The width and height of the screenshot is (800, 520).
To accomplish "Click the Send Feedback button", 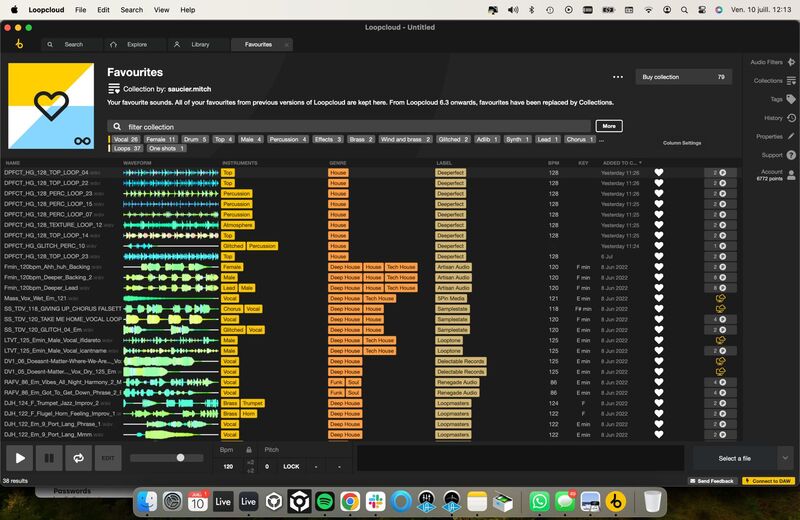I will [712, 481].
